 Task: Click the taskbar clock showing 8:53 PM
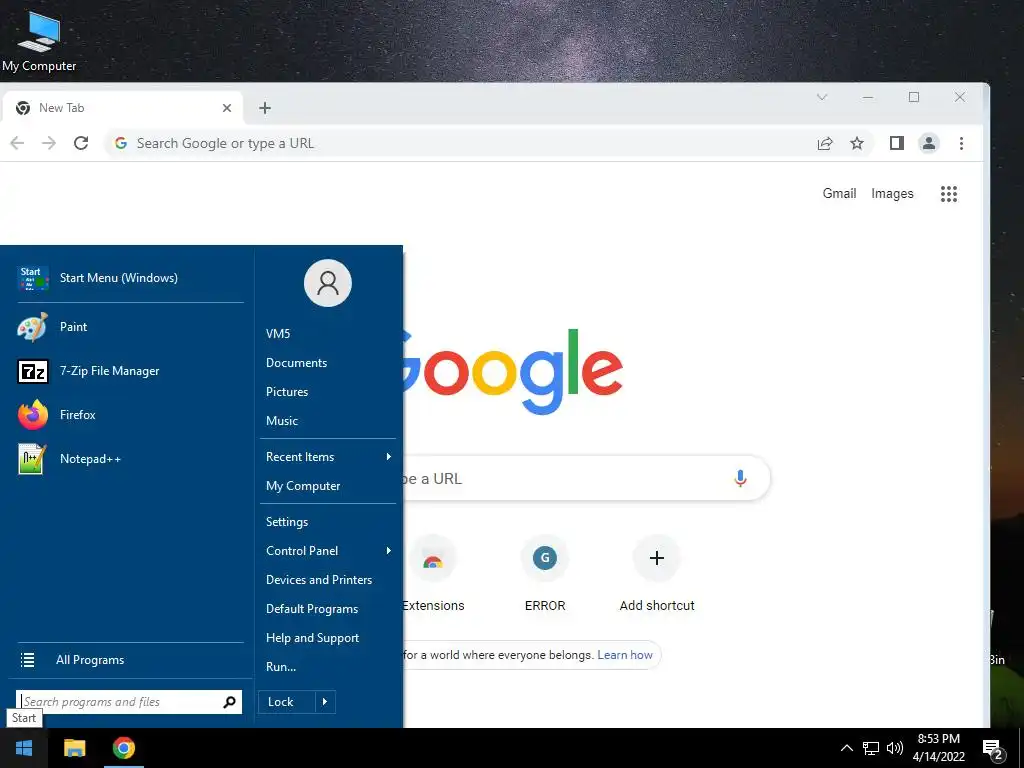938,748
